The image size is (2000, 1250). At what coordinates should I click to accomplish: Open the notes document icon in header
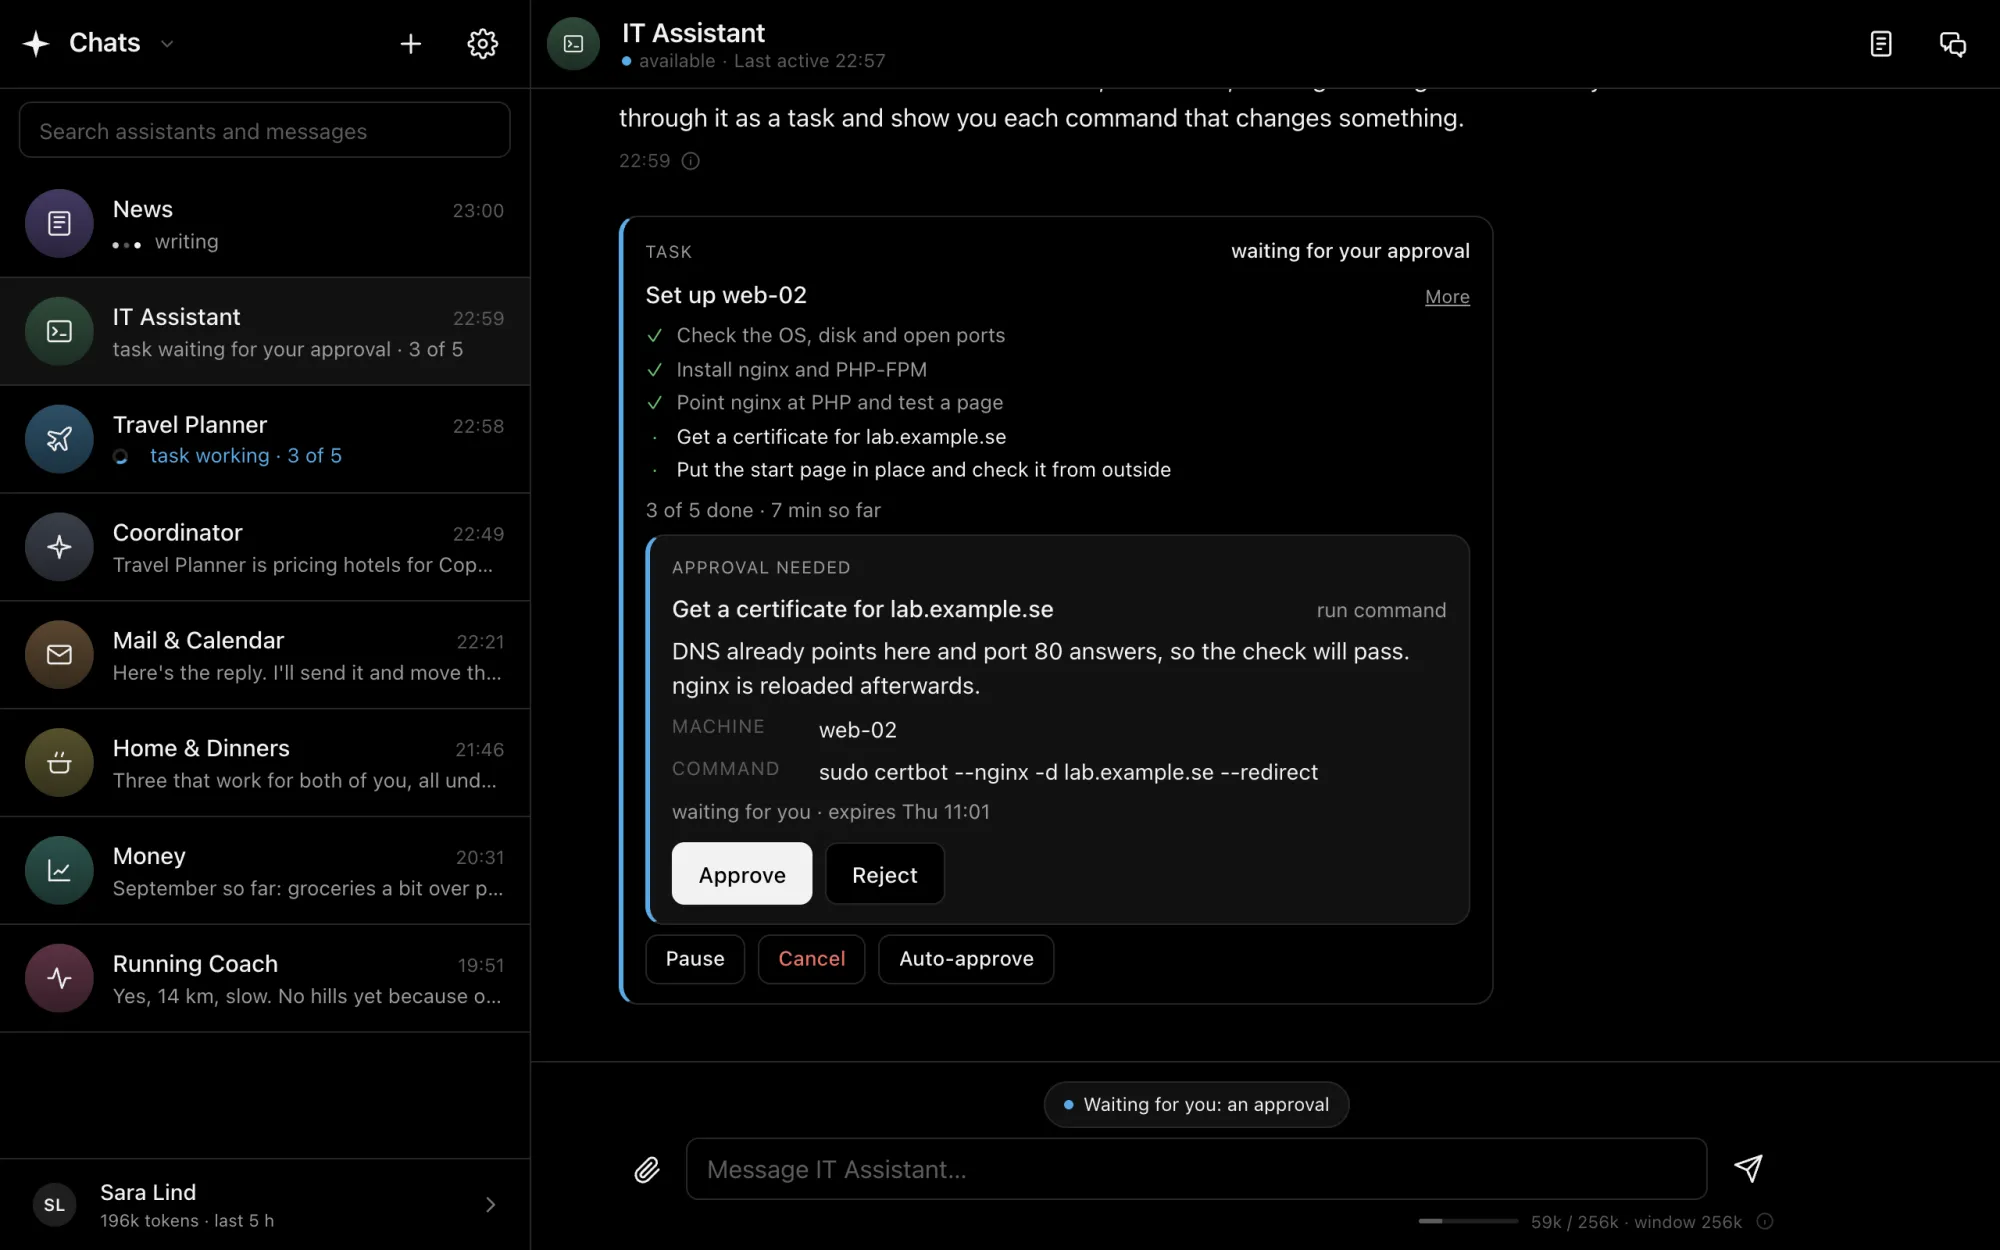click(x=1881, y=44)
